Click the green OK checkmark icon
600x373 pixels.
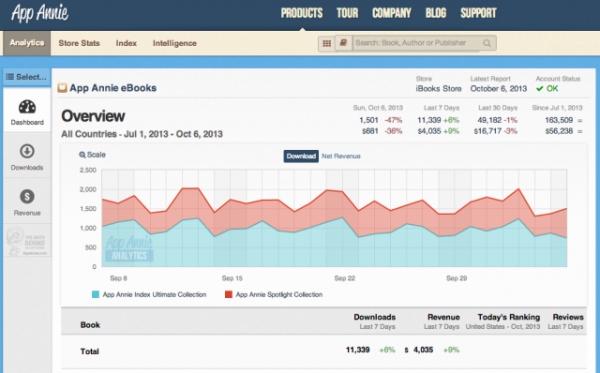540,89
